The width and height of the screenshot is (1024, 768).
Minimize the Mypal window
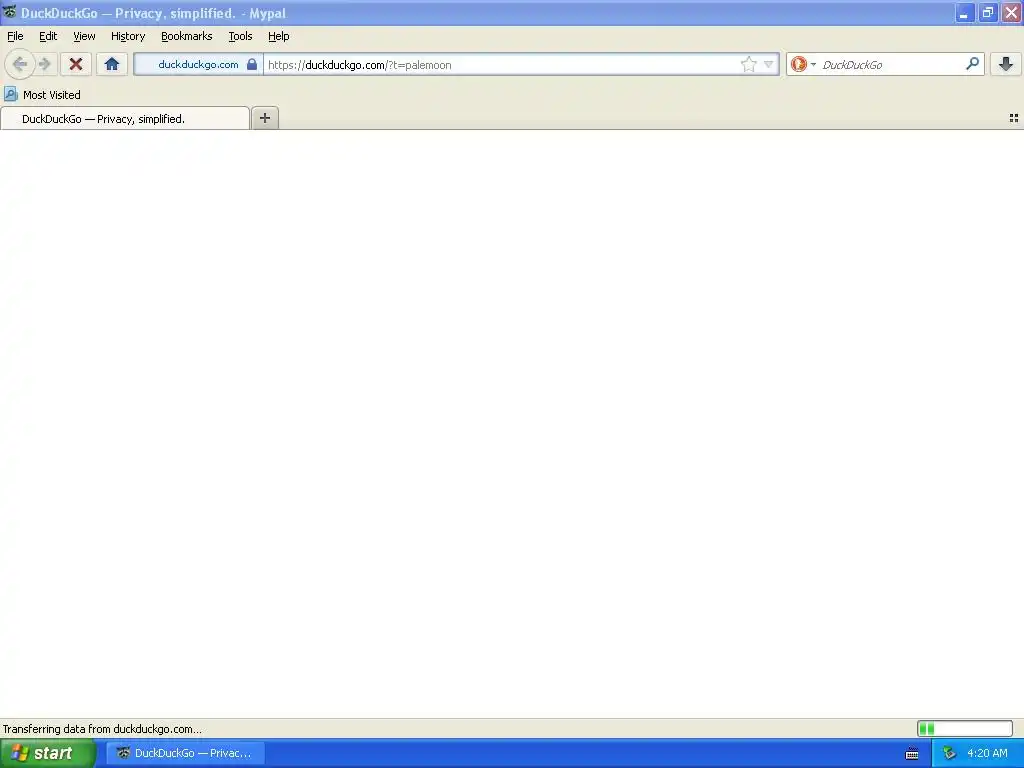[x=964, y=12]
